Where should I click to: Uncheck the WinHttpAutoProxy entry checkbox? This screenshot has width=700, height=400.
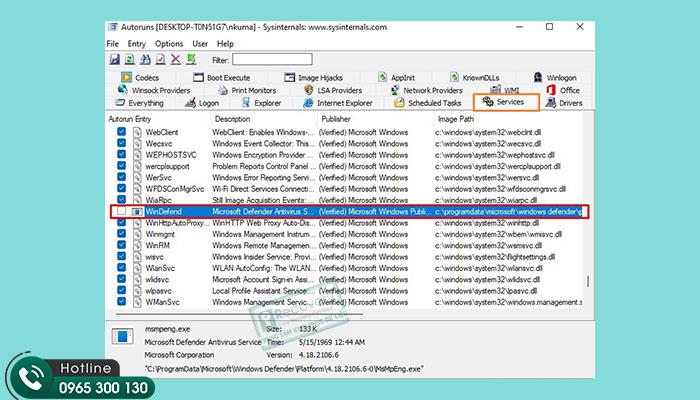[121, 222]
